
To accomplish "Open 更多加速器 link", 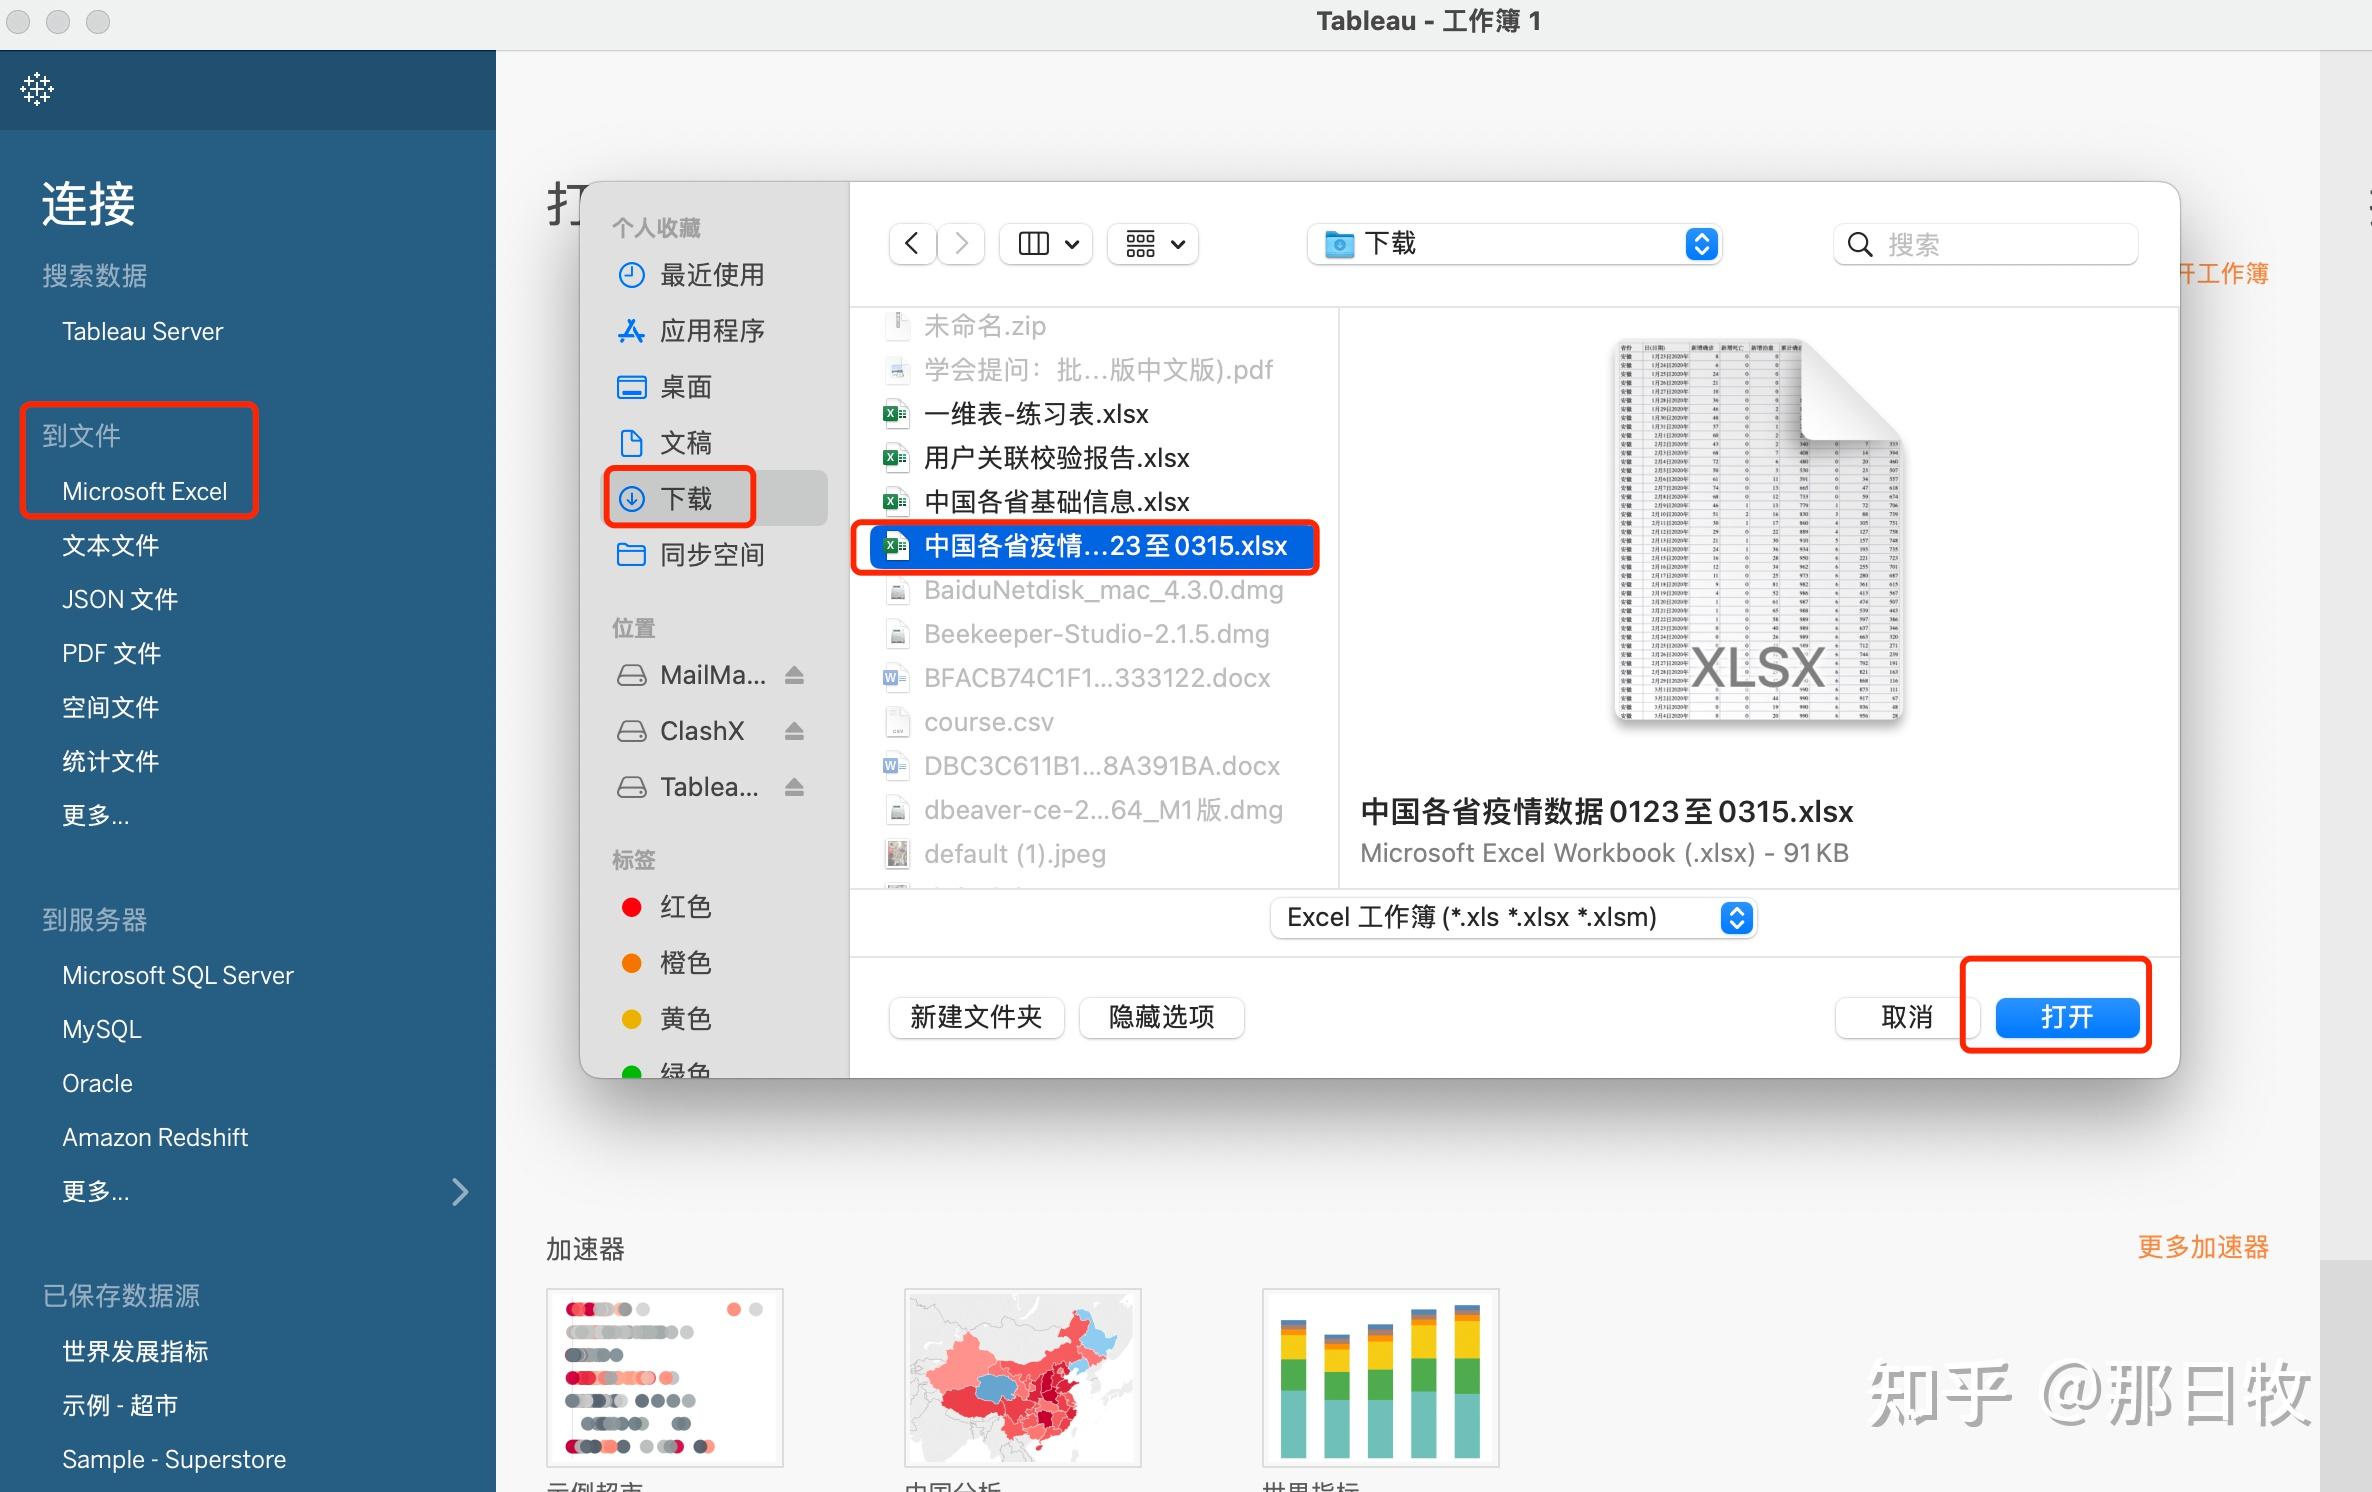I will click(2202, 1246).
